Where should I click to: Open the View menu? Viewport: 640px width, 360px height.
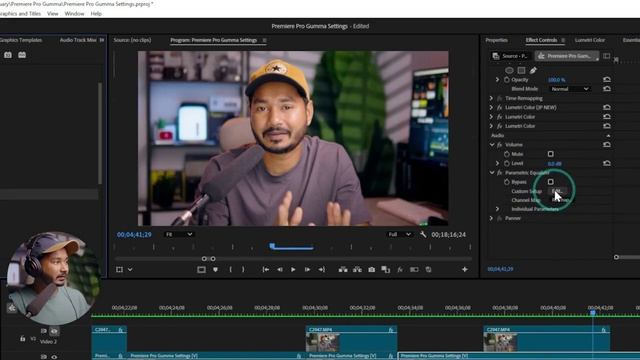(53, 13)
